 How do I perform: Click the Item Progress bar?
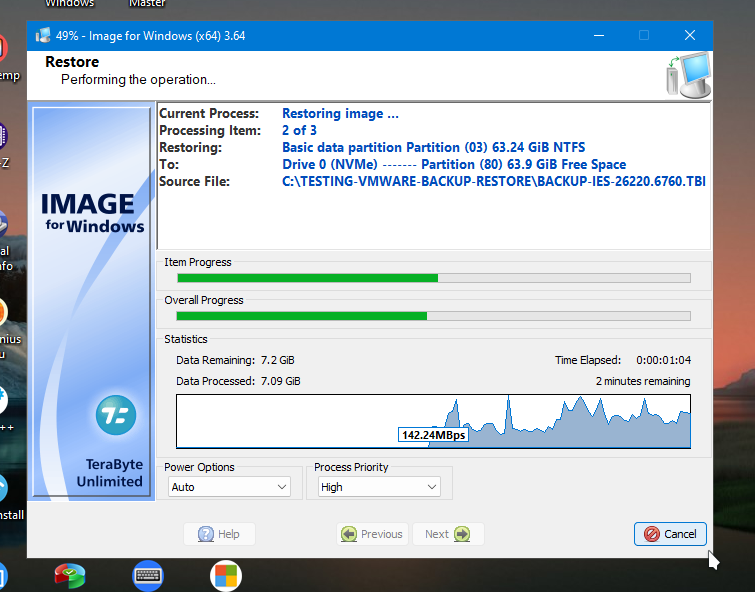tap(434, 278)
